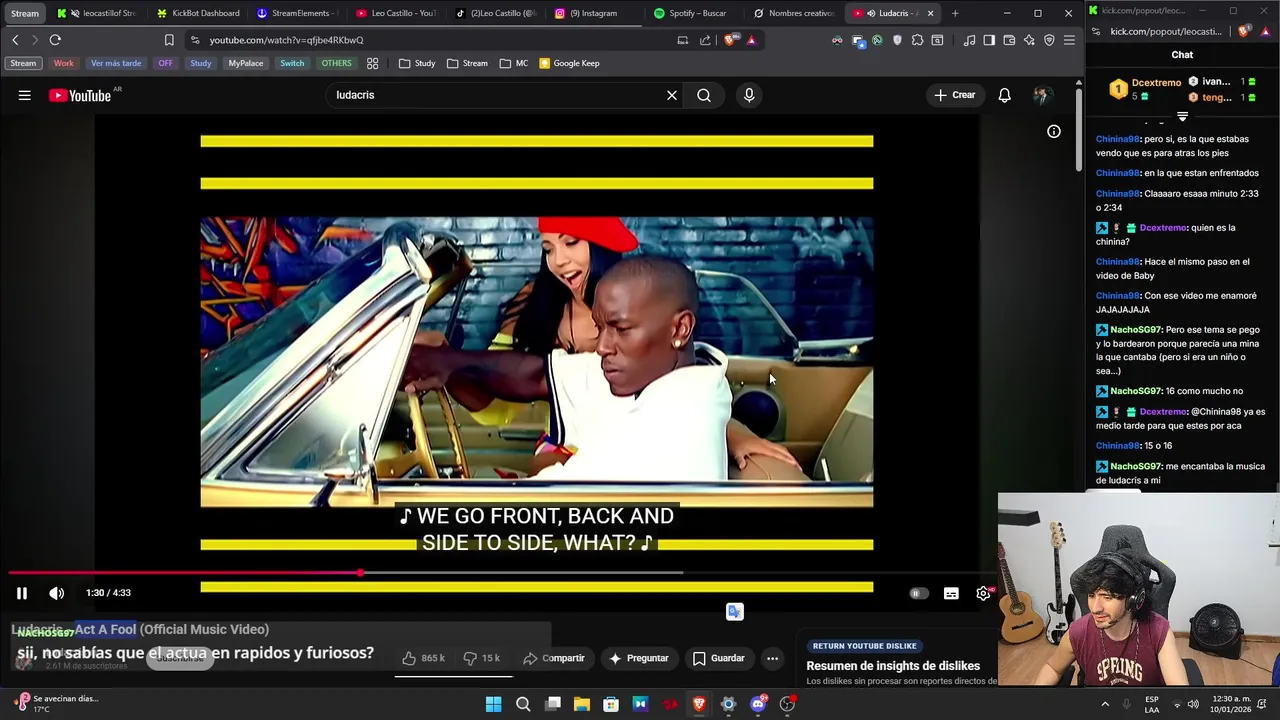Toggle subtitles with the captions button
The image size is (1280, 720).
pos(951,593)
